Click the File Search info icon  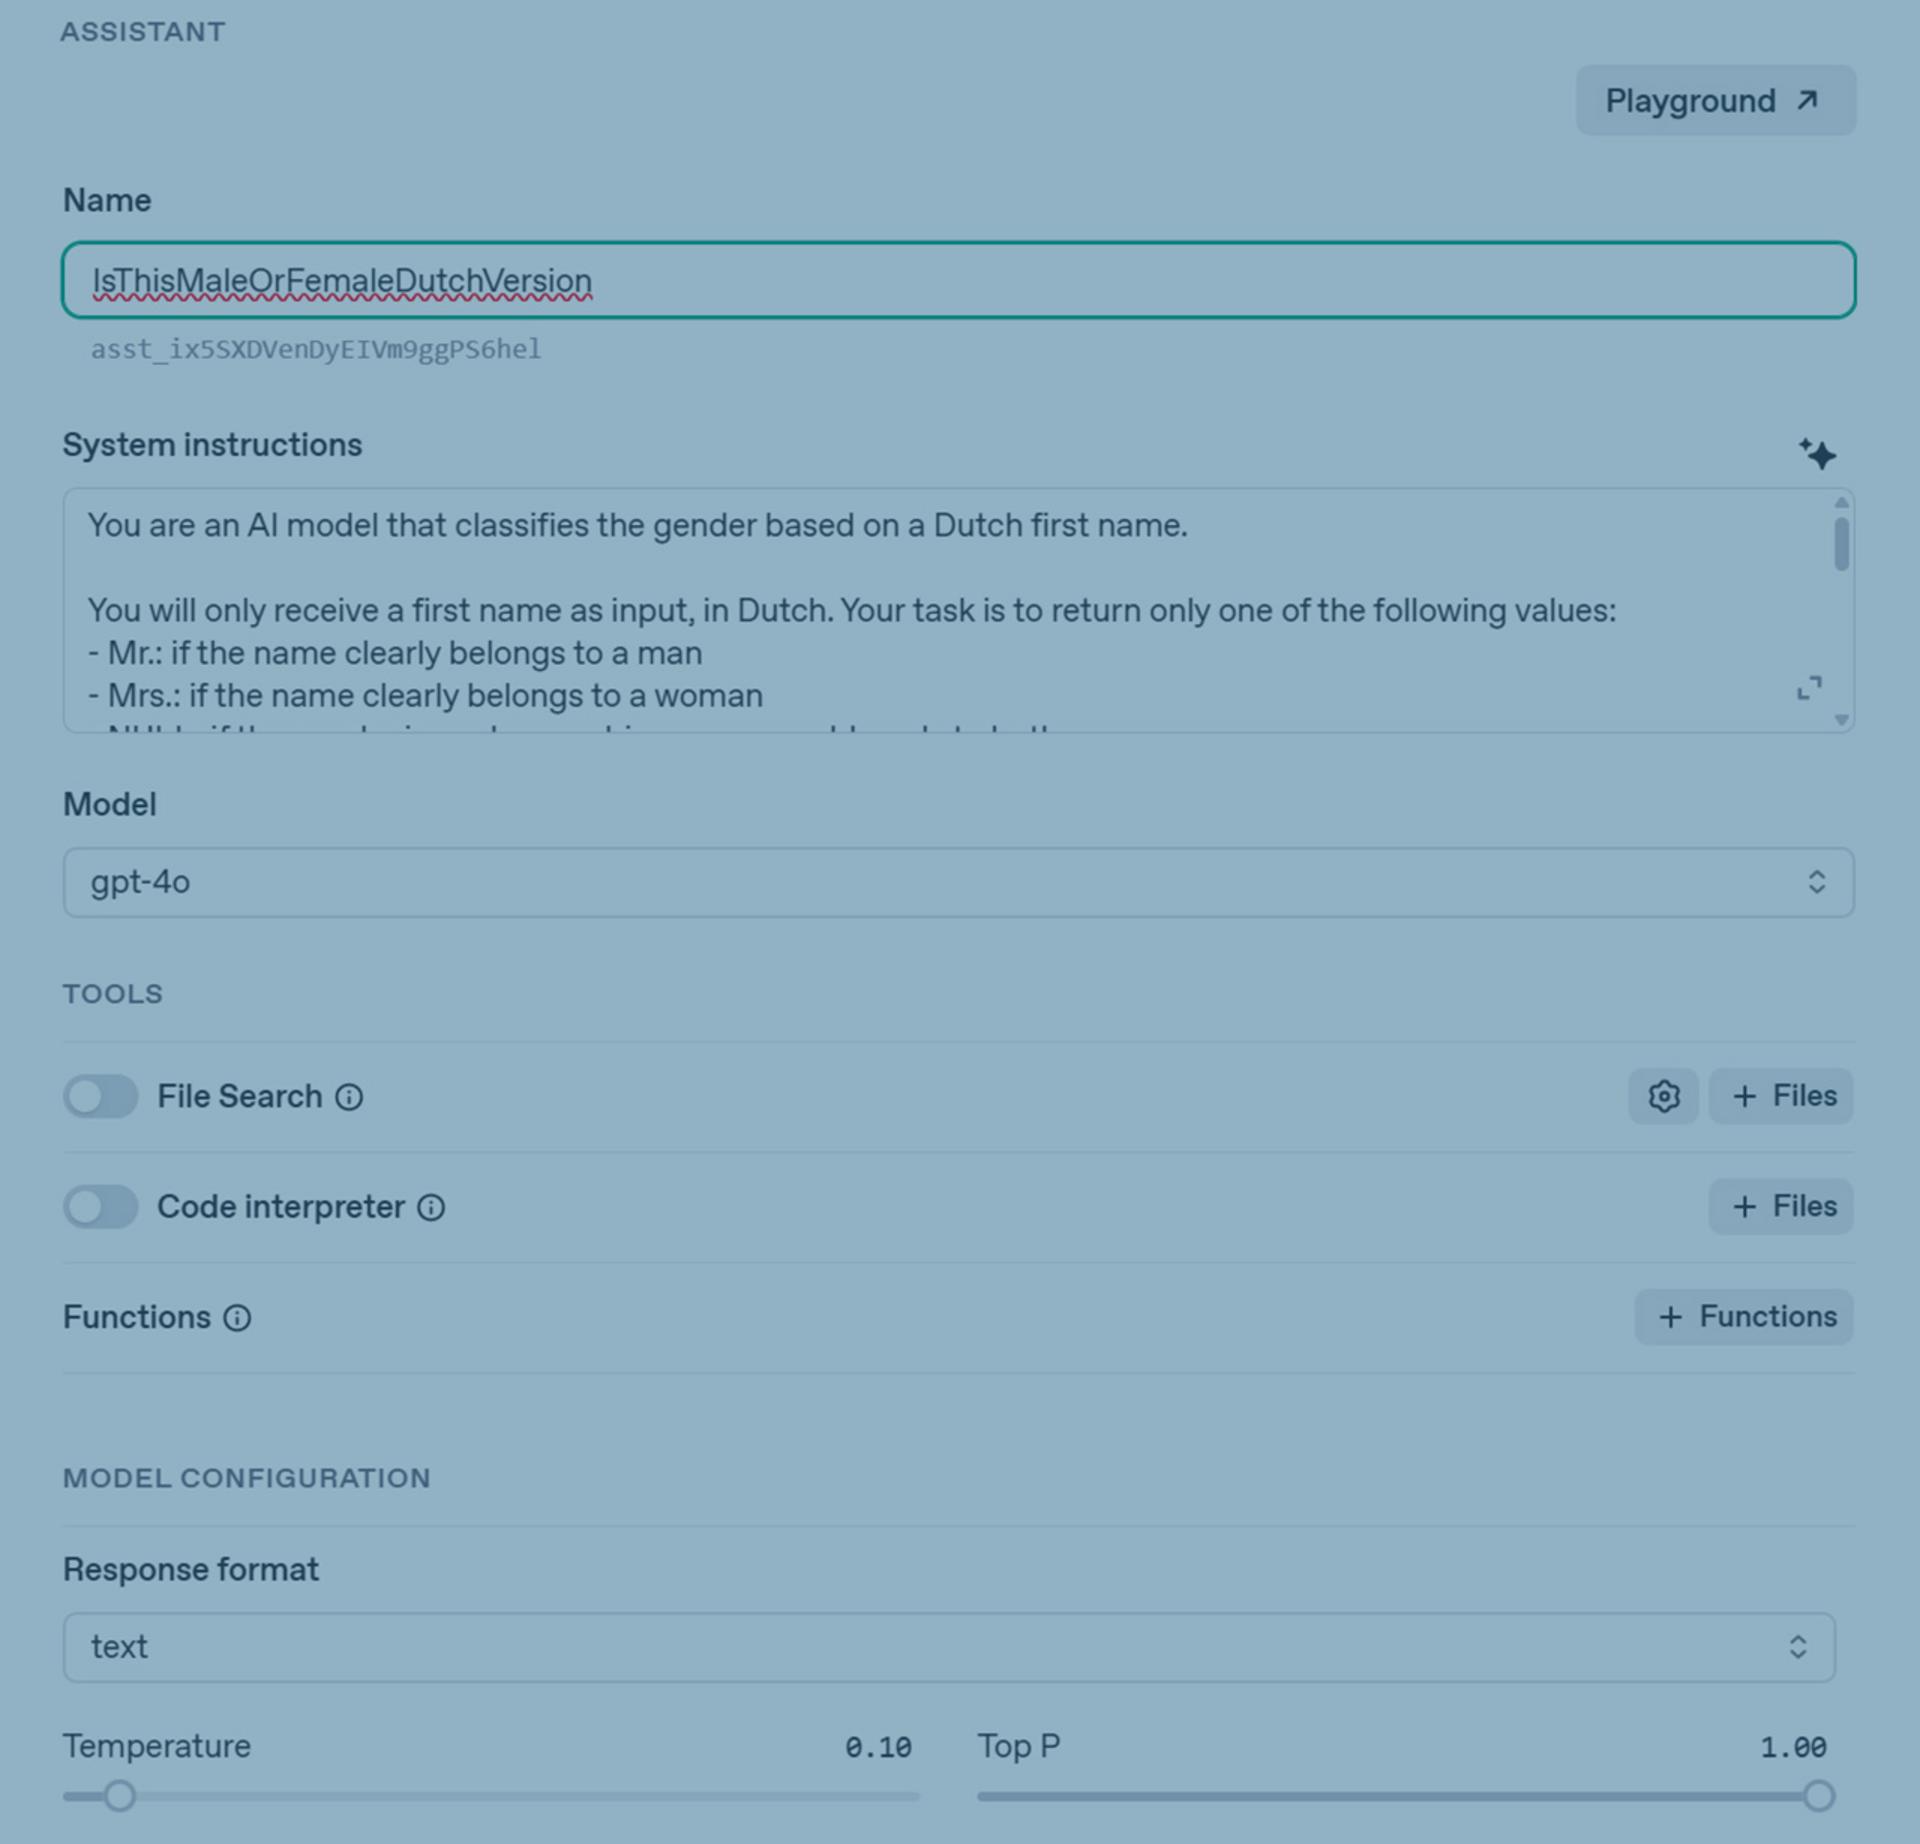(349, 1097)
